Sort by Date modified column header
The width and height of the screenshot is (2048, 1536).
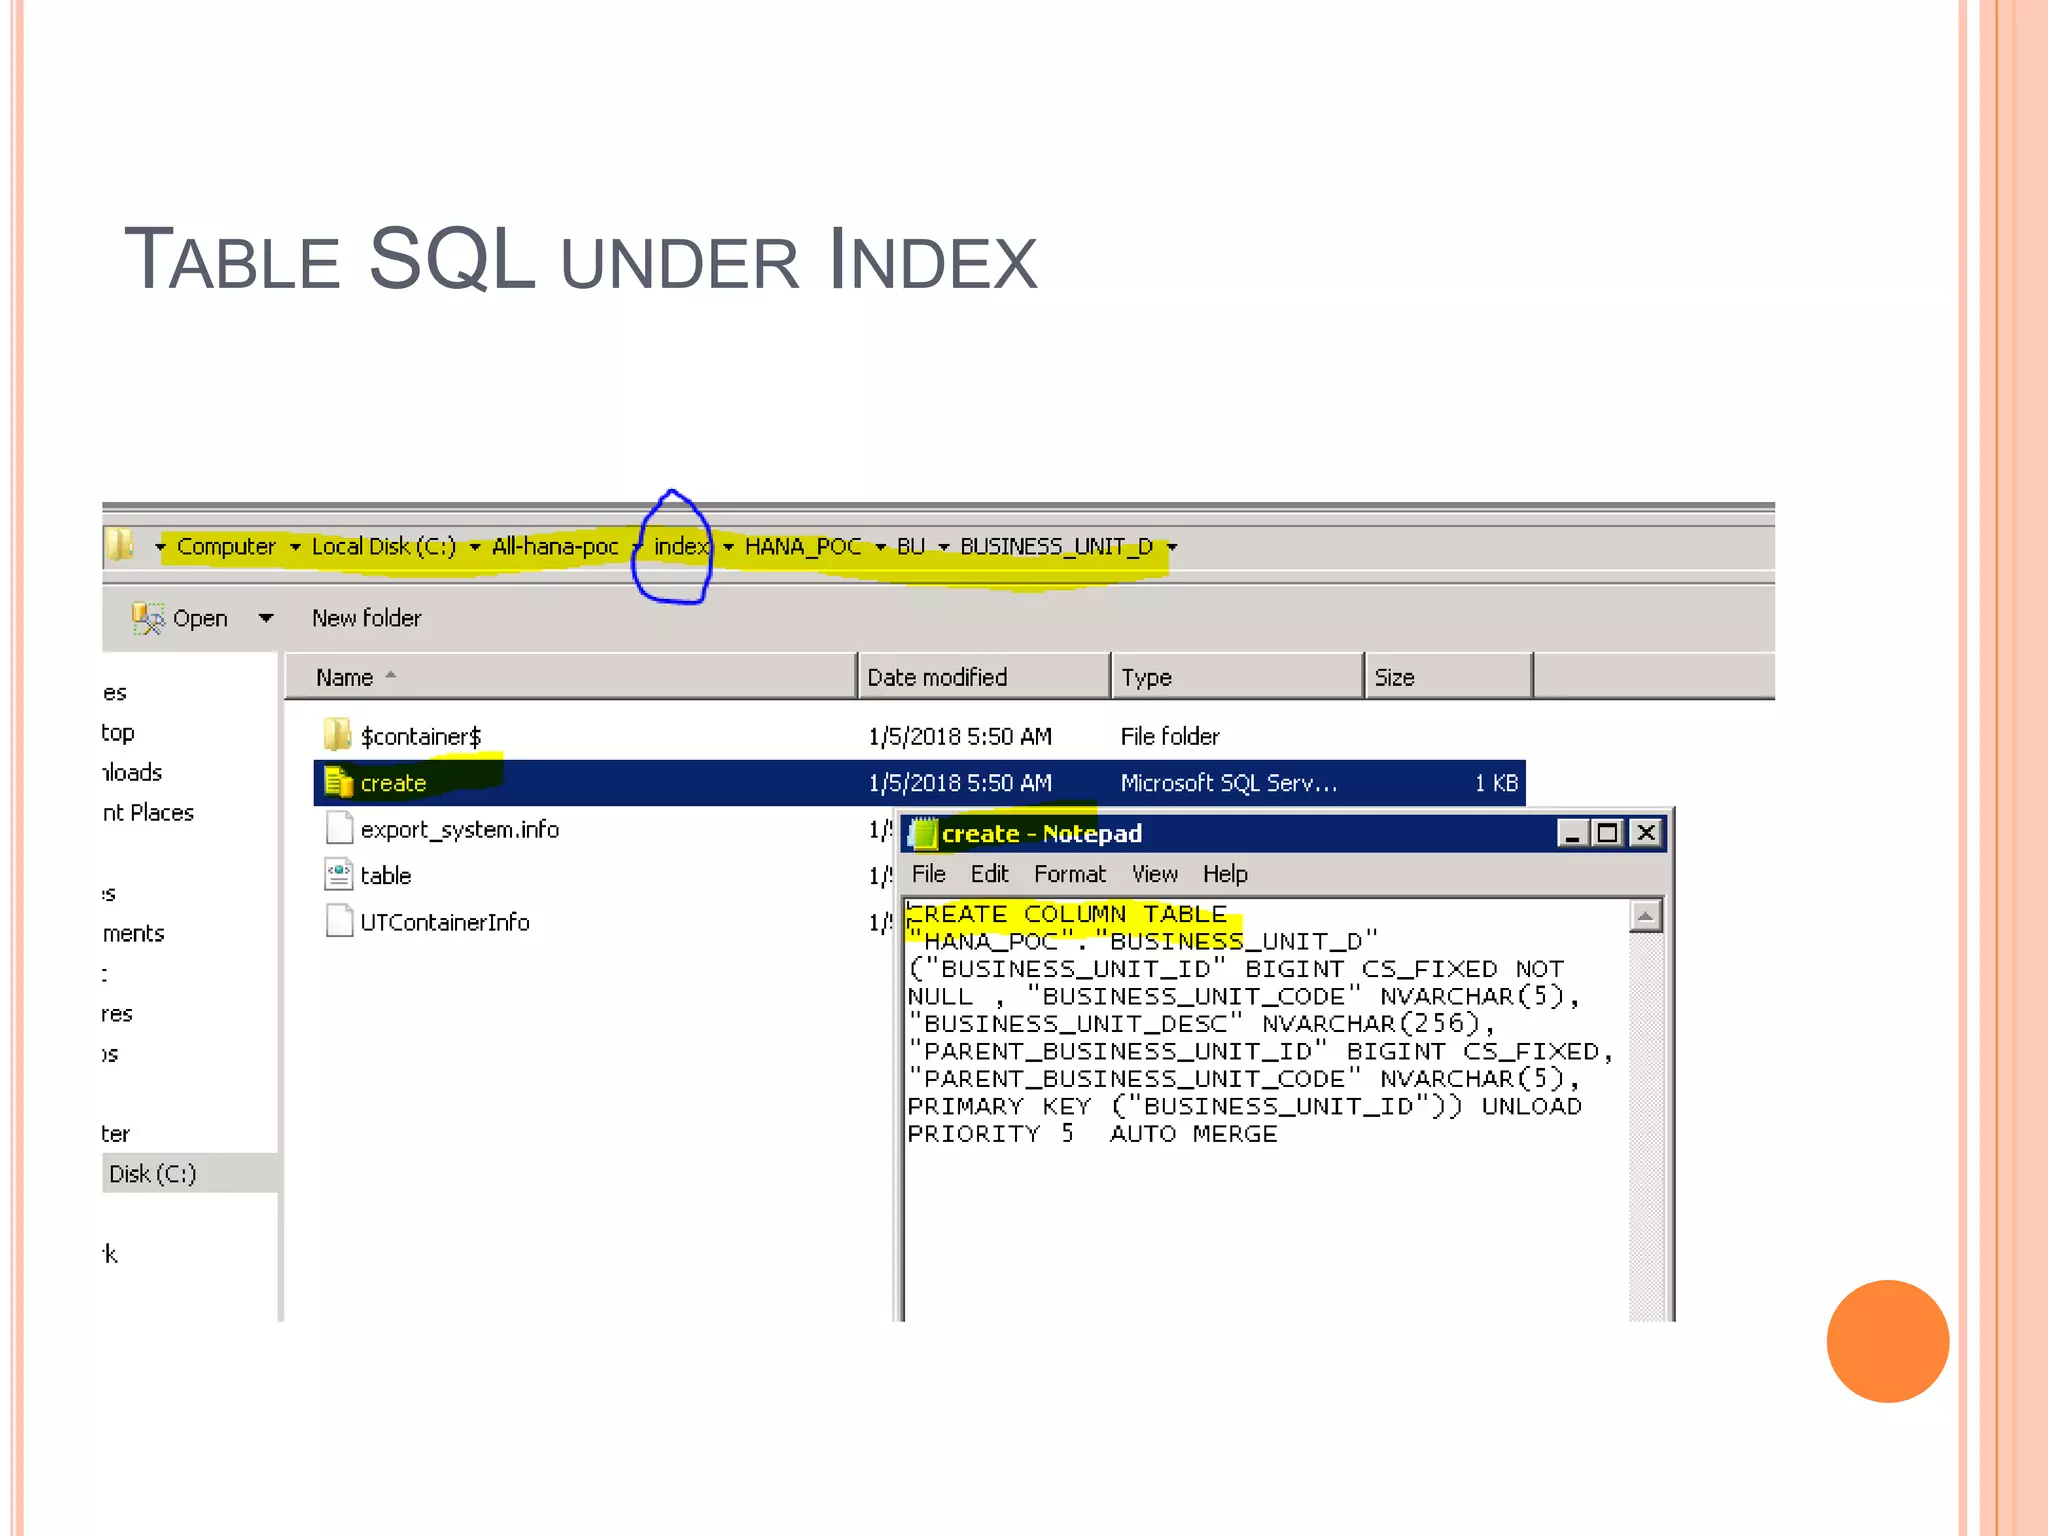(x=984, y=677)
